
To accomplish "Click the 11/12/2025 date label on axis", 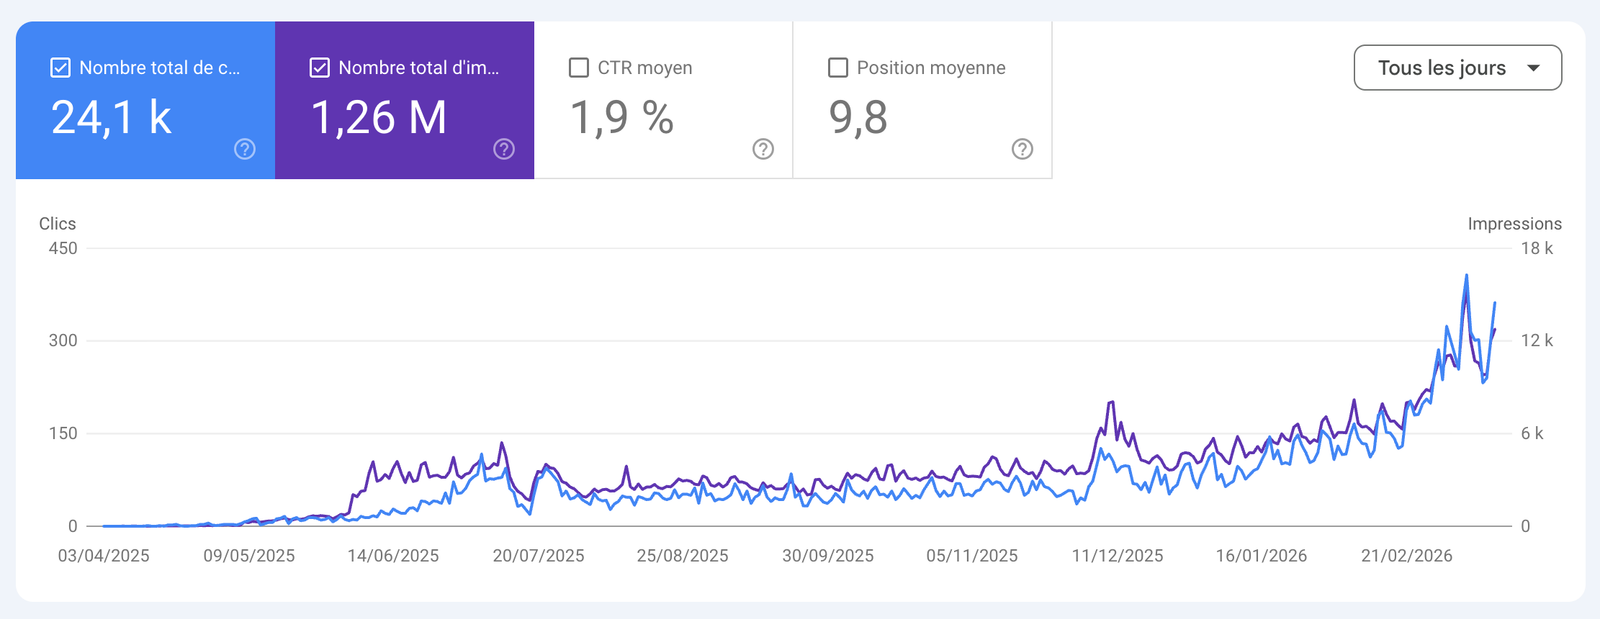I will (1117, 556).
